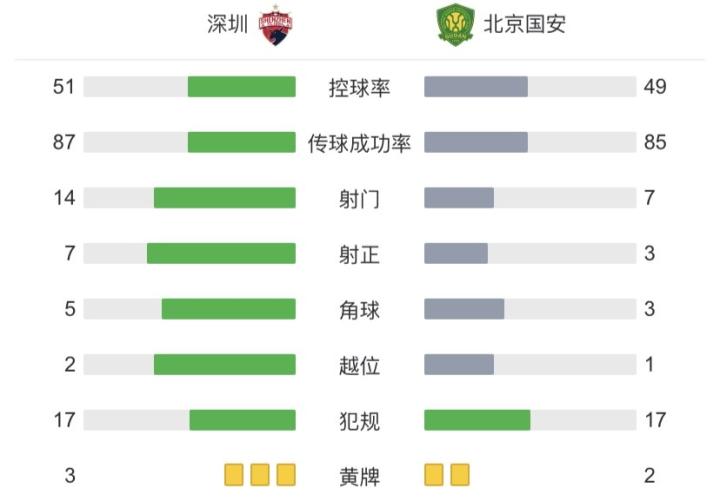The width and height of the screenshot is (720, 501).
Task: Click the 控球率 stat label
Action: point(360,87)
